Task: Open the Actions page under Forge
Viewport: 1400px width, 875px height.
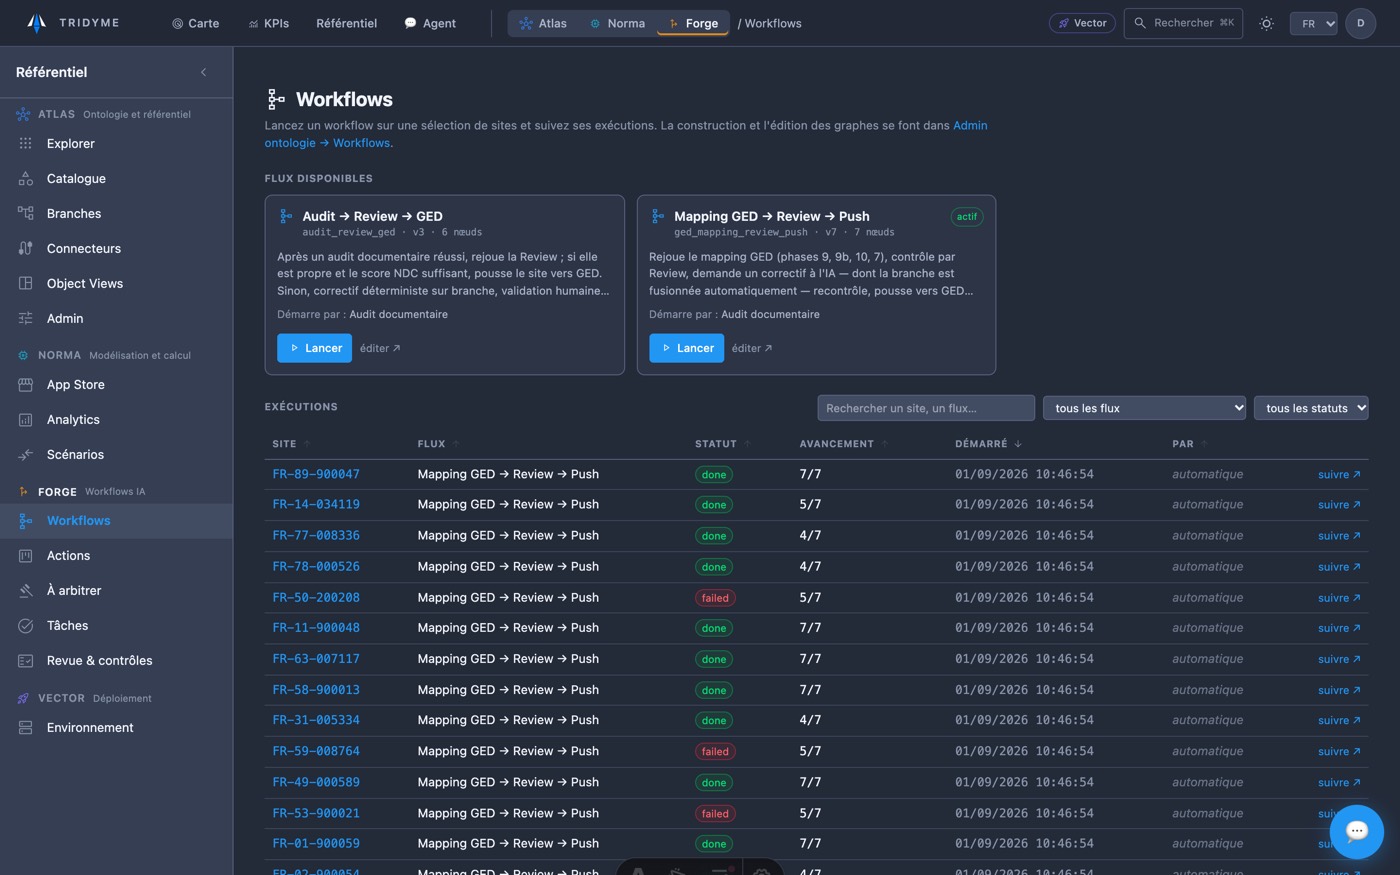Action: [116, 556]
